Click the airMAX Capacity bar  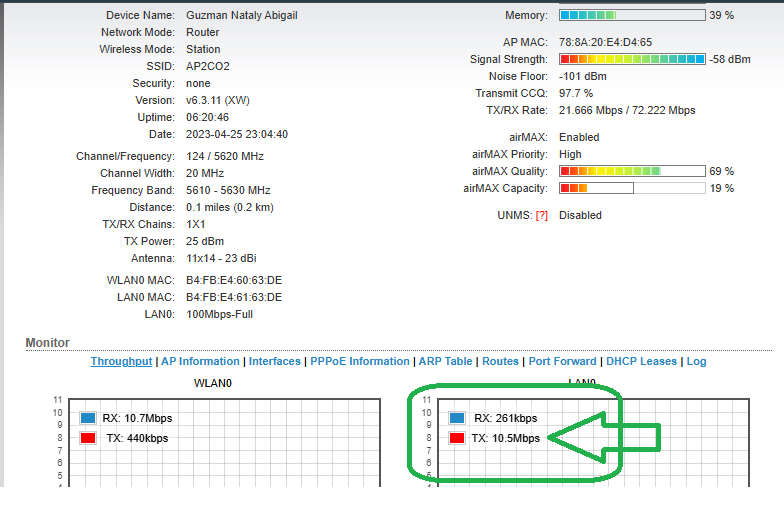pos(632,188)
